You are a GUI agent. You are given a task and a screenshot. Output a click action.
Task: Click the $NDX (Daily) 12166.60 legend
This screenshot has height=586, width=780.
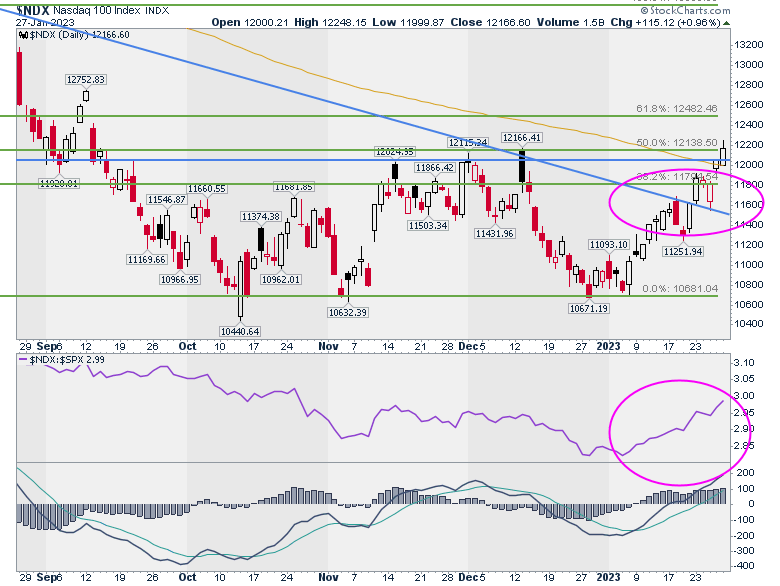click(80, 35)
